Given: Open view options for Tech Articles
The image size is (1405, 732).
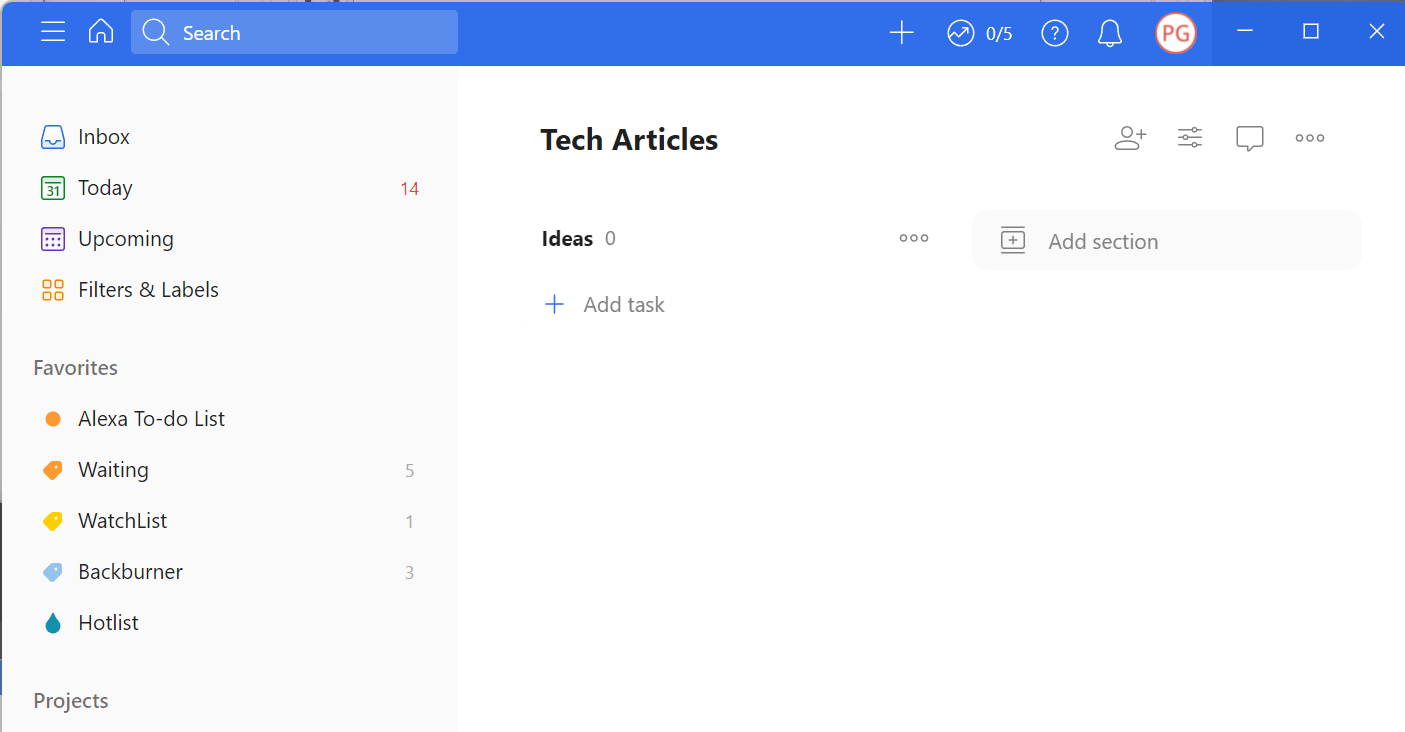Looking at the screenshot, I should tap(1189, 137).
